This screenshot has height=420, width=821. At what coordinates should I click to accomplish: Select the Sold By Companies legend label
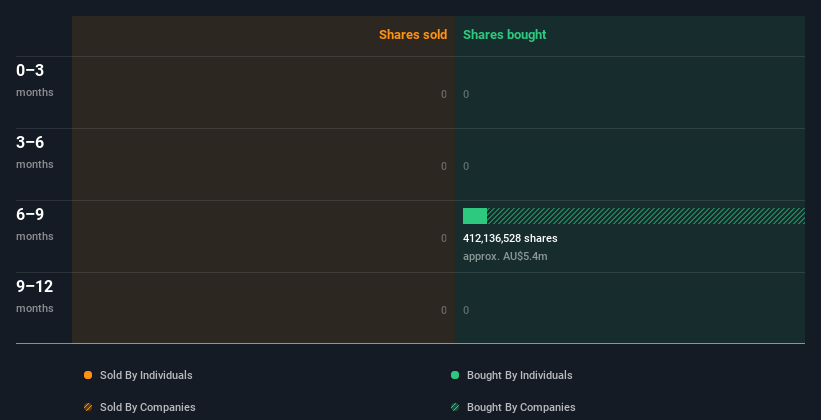point(148,407)
